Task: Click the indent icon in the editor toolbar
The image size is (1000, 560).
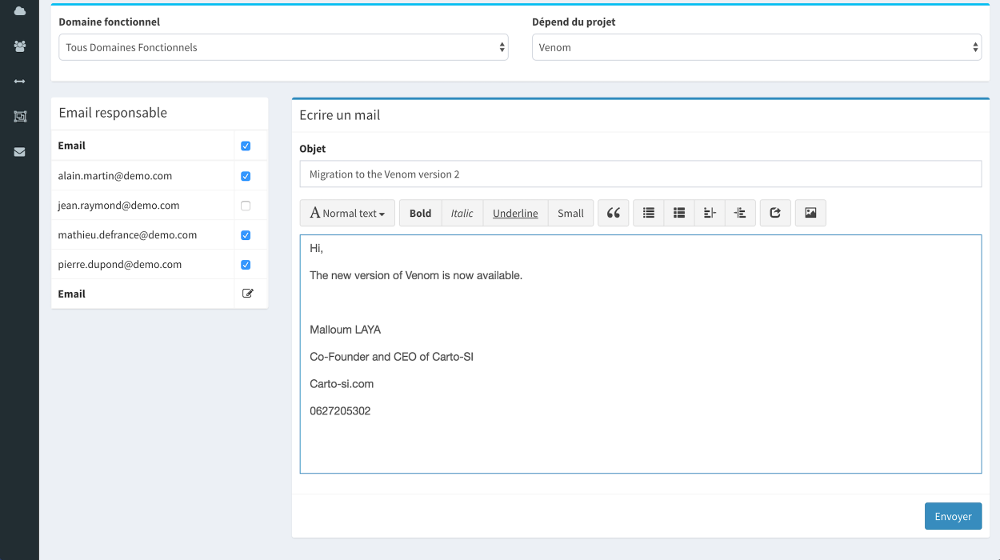Action: pos(740,213)
